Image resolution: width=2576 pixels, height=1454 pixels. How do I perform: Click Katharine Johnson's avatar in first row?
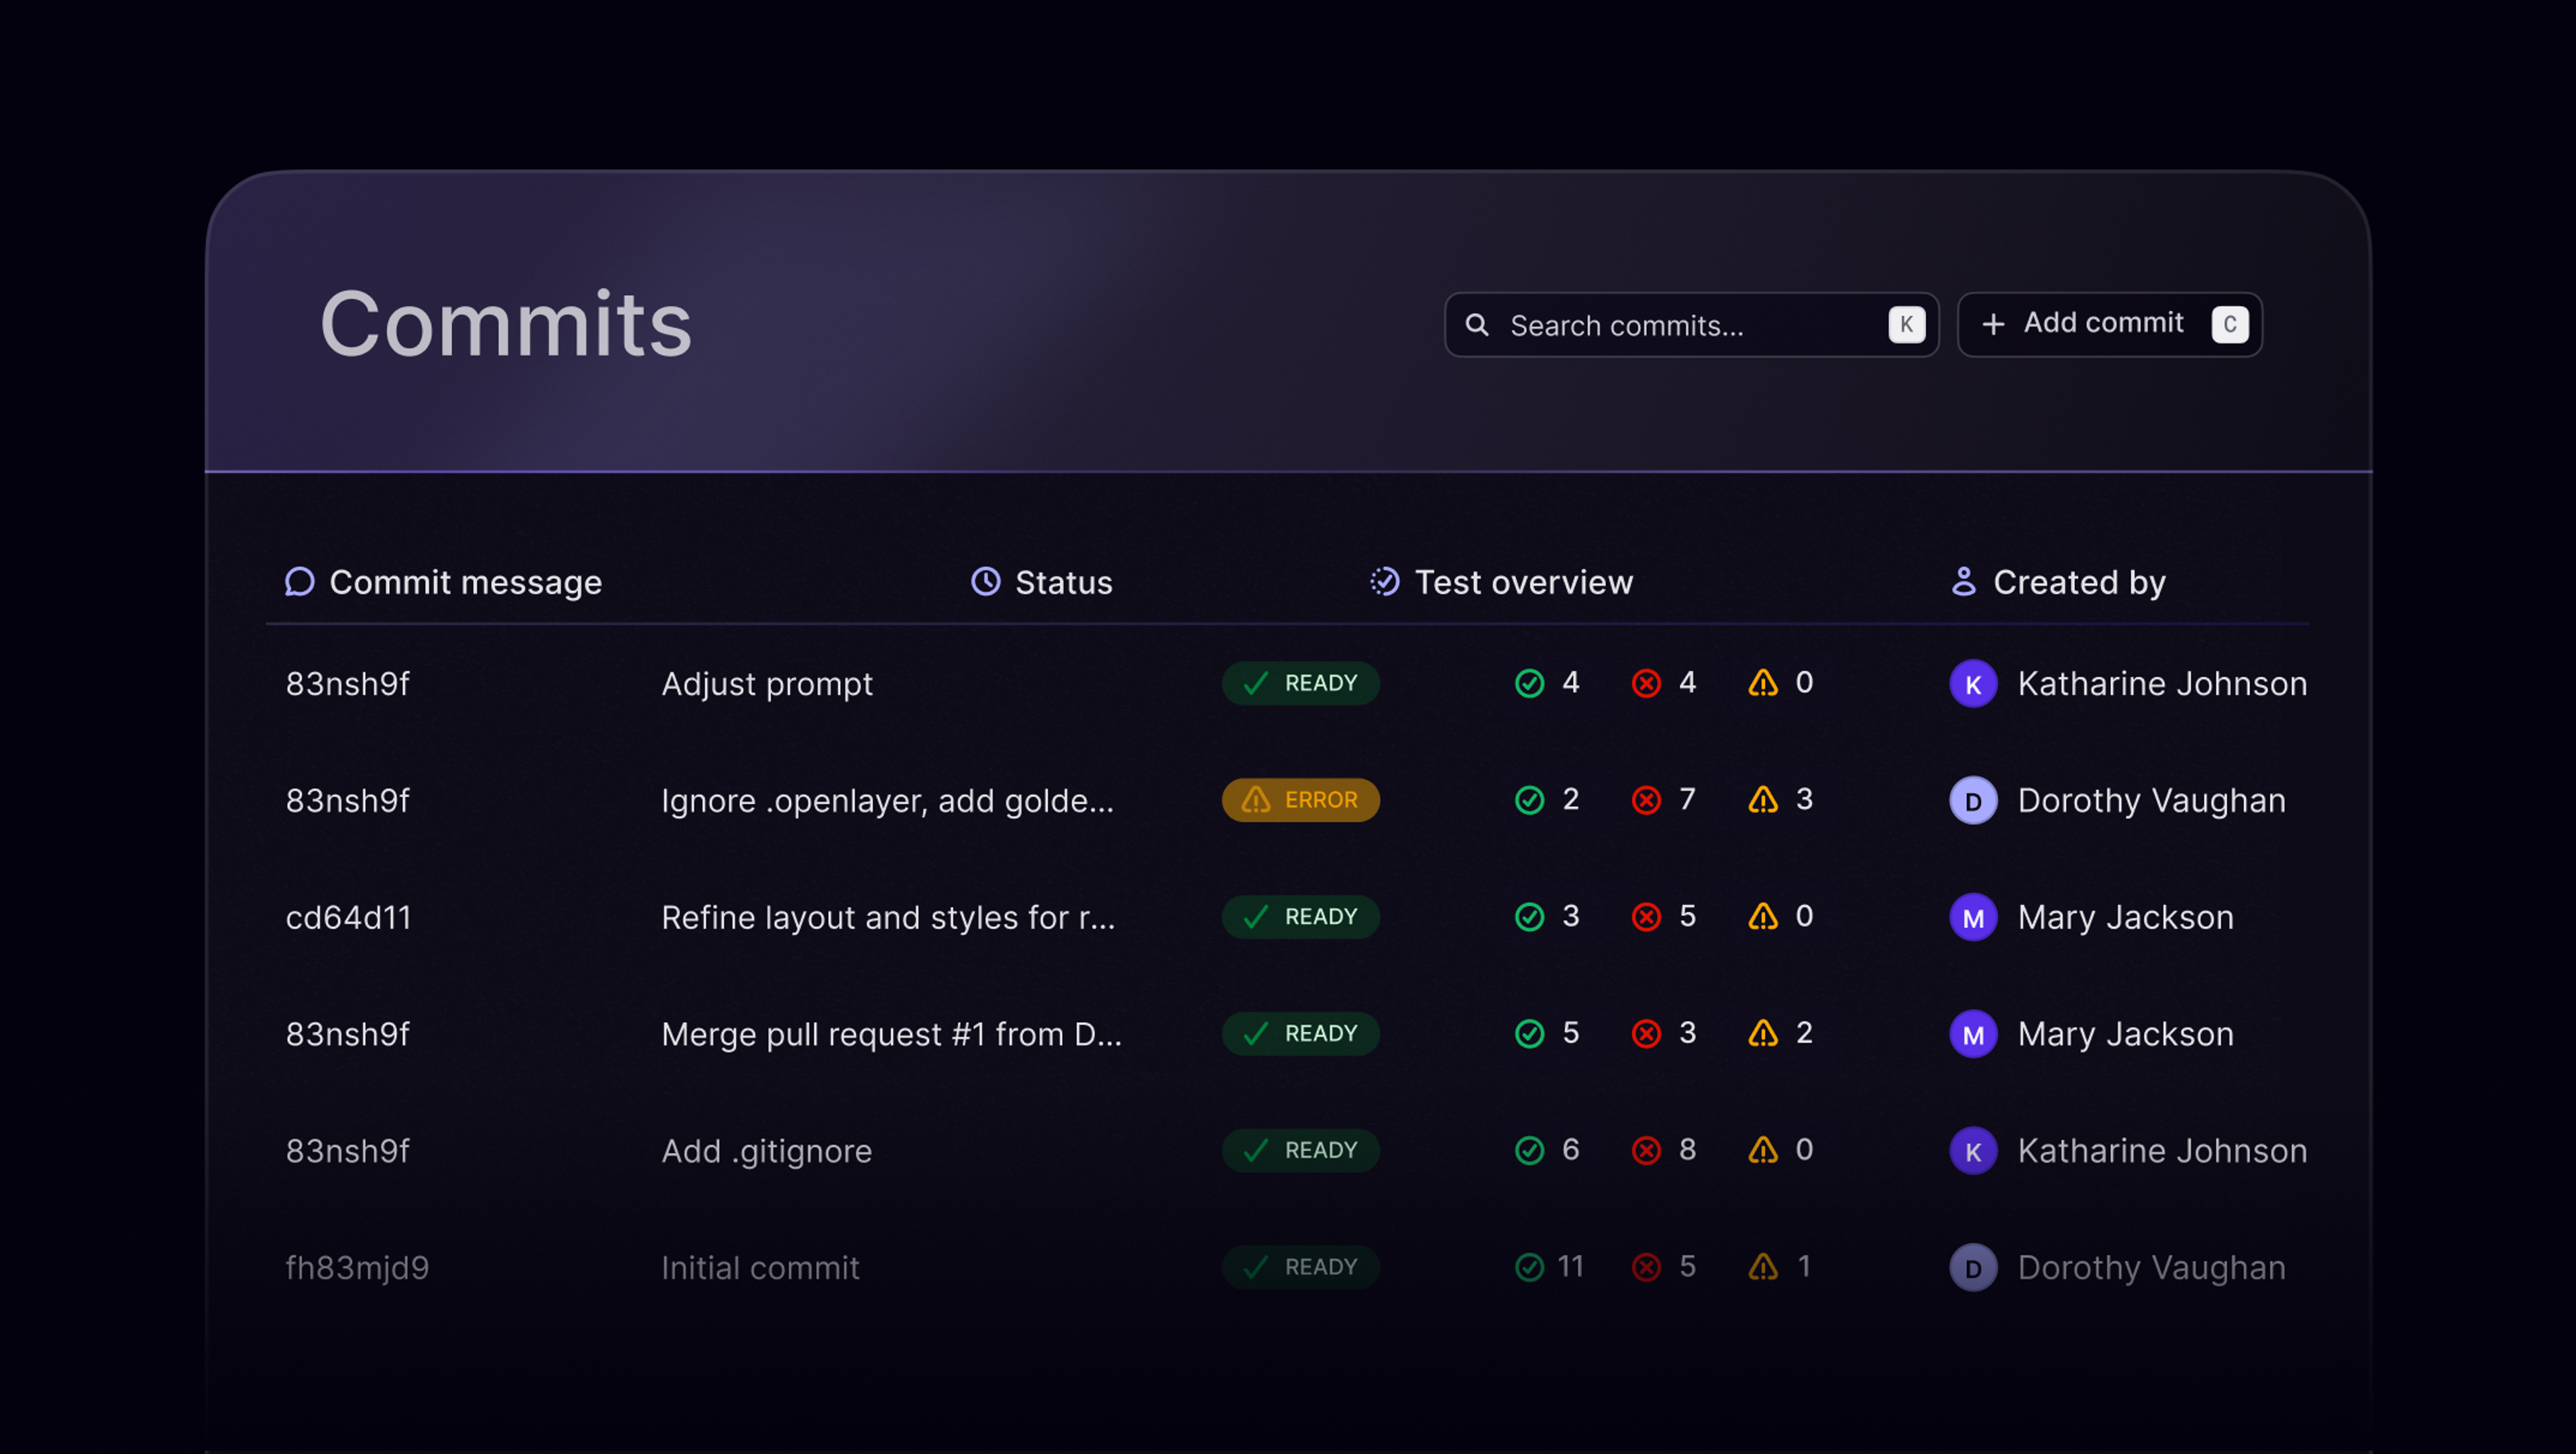pyautogui.click(x=1973, y=684)
